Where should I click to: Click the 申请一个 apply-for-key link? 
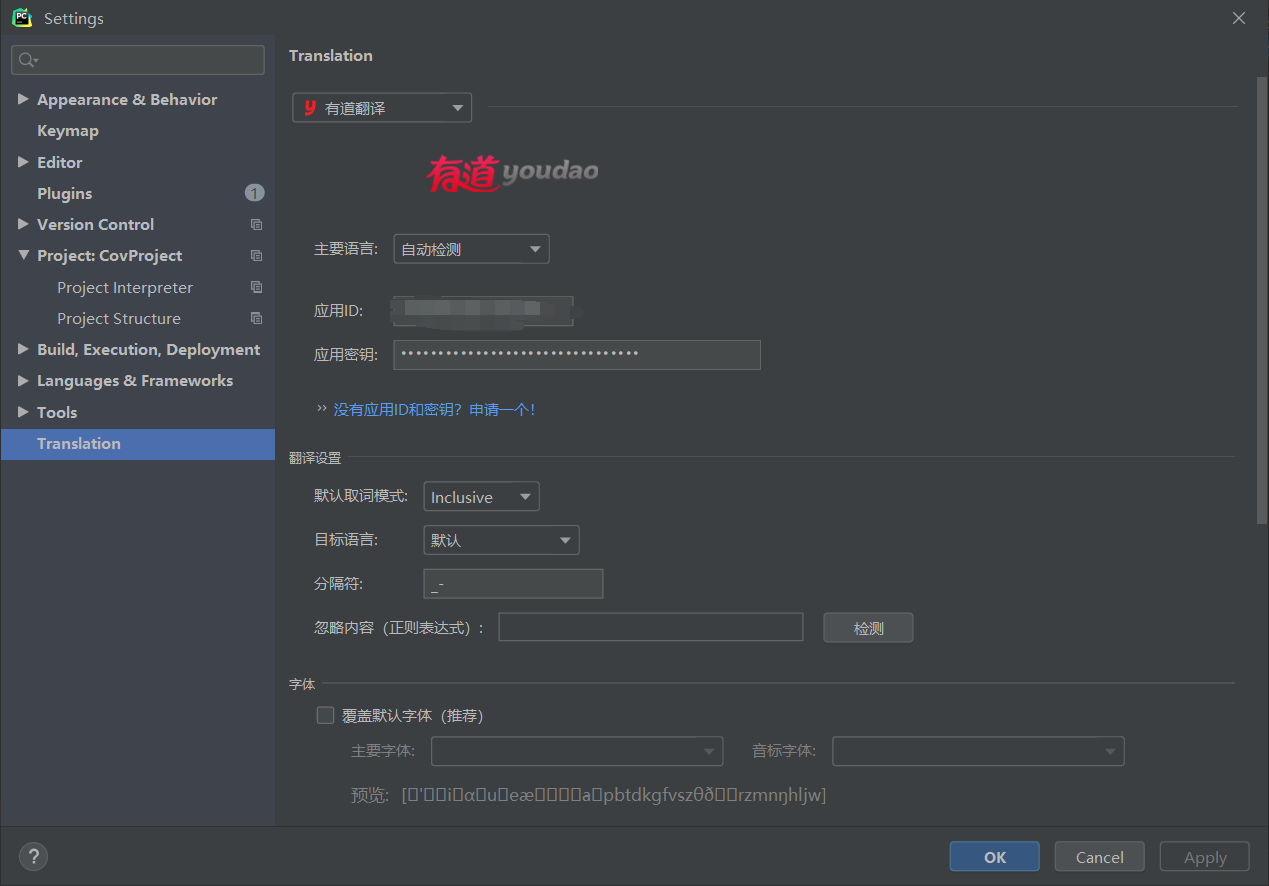[x=502, y=409]
